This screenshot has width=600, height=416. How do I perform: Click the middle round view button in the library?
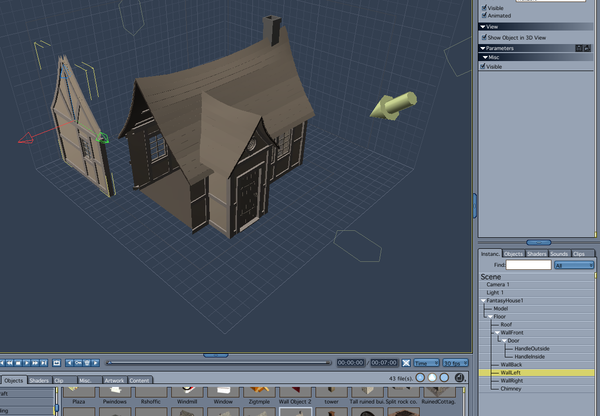tap(432, 378)
